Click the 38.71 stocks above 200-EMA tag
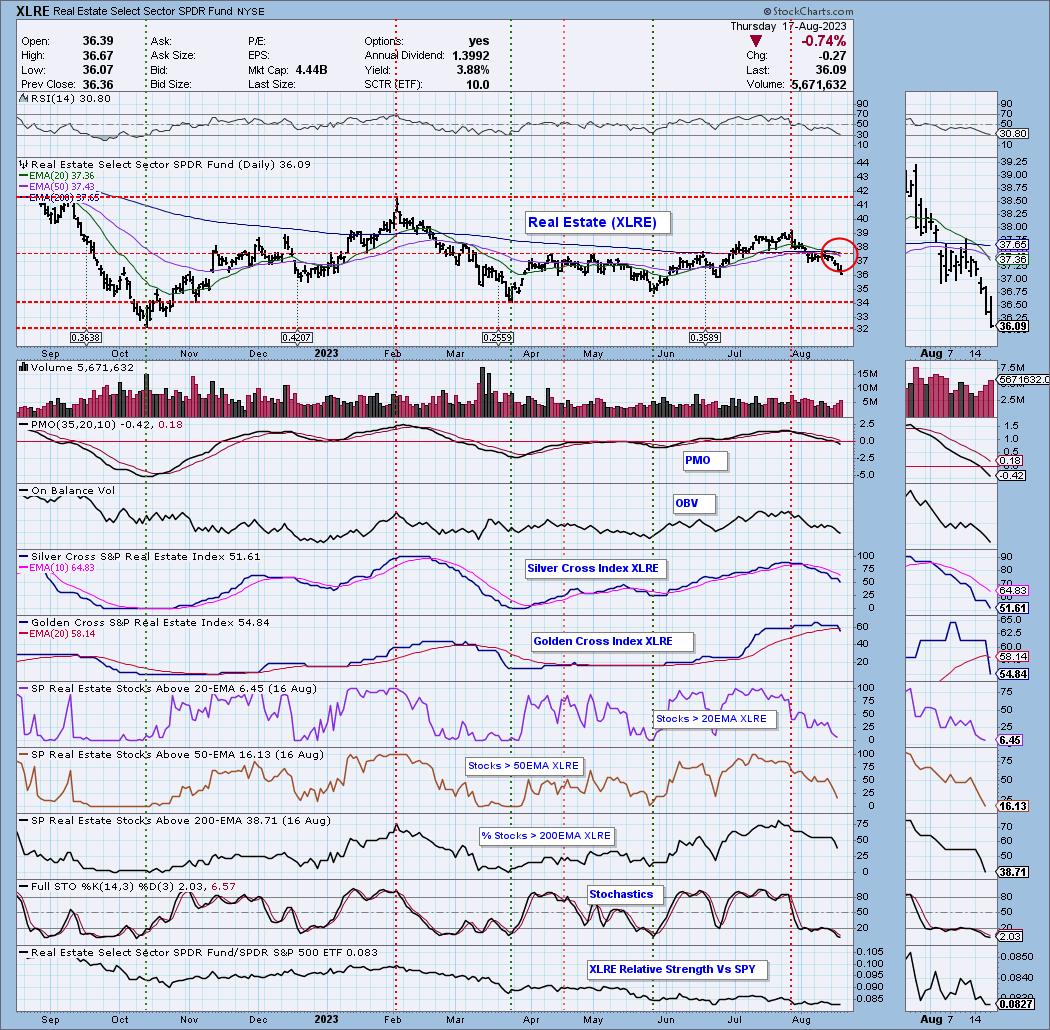Screen dimensions: 1050x1030 tap(1012, 872)
